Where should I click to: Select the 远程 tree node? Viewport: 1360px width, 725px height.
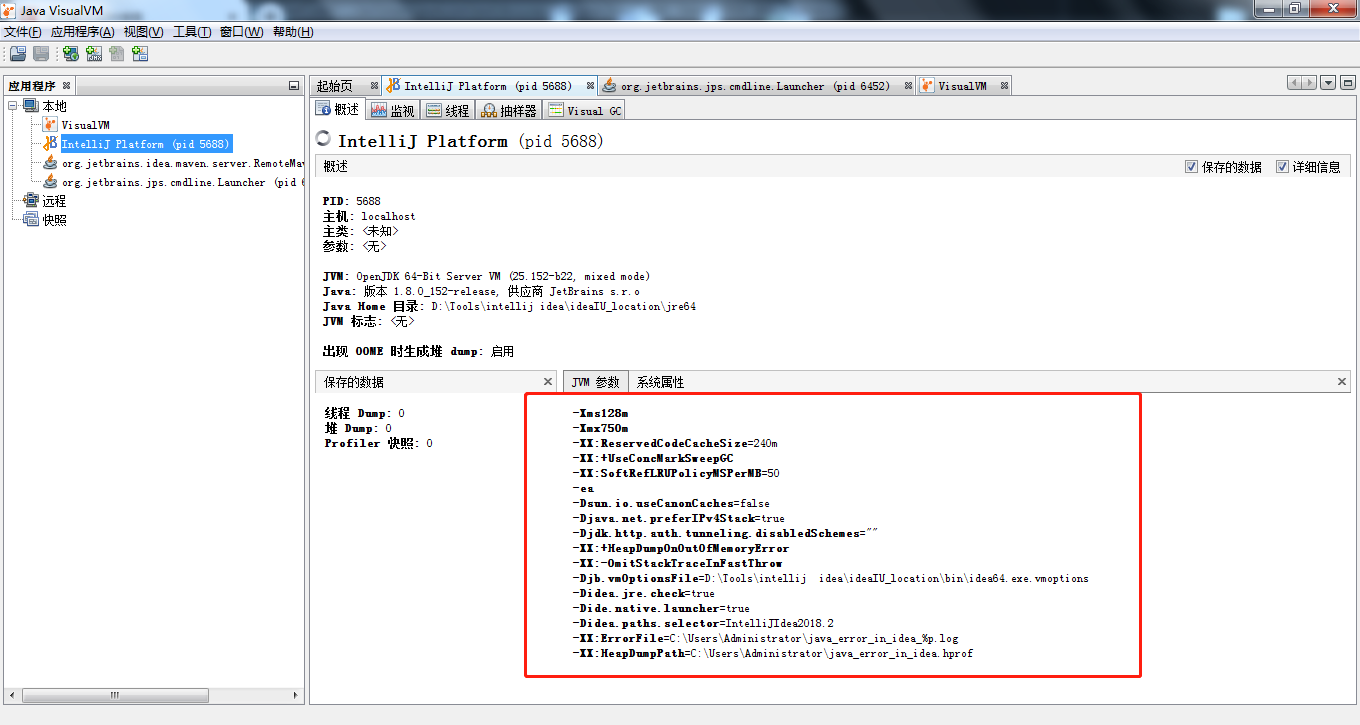54,201
